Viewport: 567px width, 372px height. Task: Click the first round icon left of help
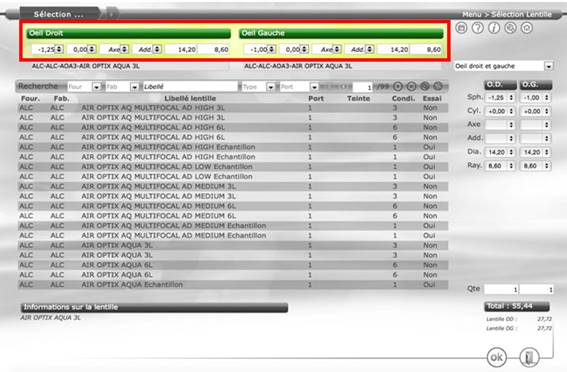[461, 28]
